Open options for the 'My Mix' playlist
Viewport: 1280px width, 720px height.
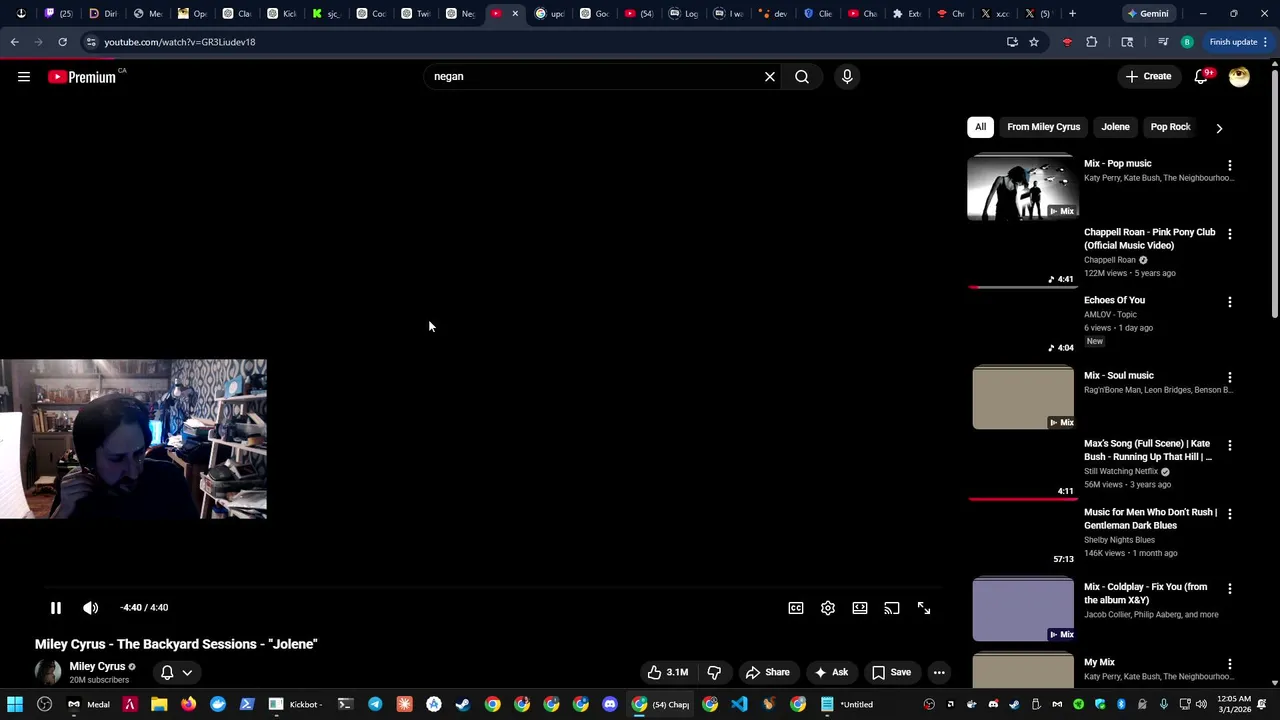tap(1230, 664)
